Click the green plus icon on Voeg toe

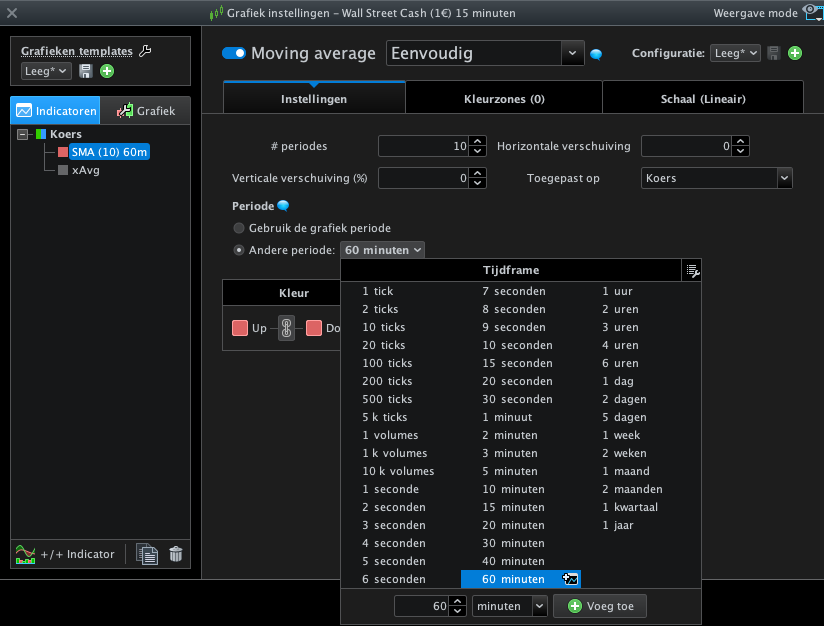[x=575, y=606]
